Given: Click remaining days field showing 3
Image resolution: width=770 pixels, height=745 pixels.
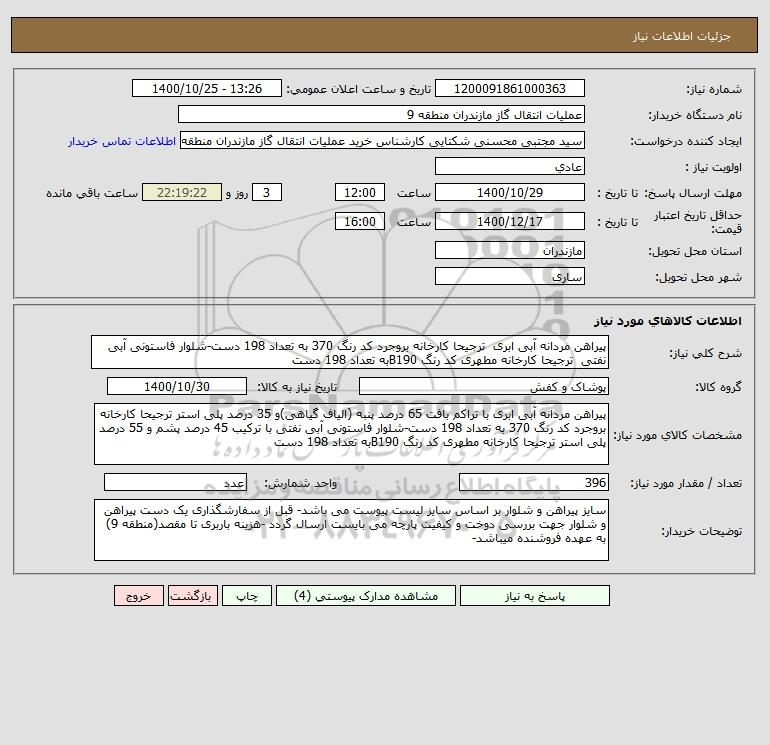Looking at the screenshot, I should tap(267, 193).
